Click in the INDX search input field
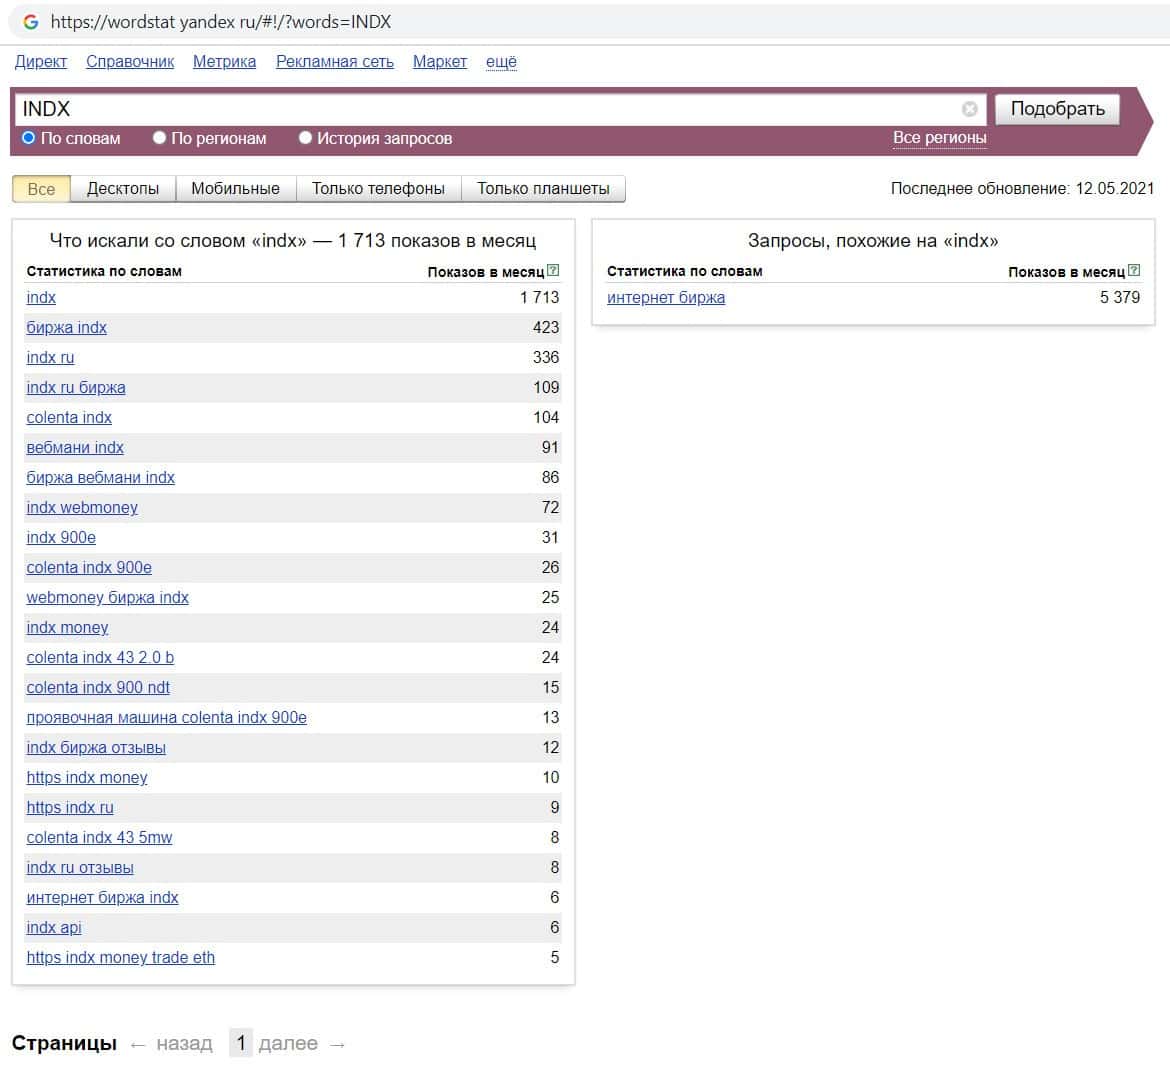 [480, 109]
